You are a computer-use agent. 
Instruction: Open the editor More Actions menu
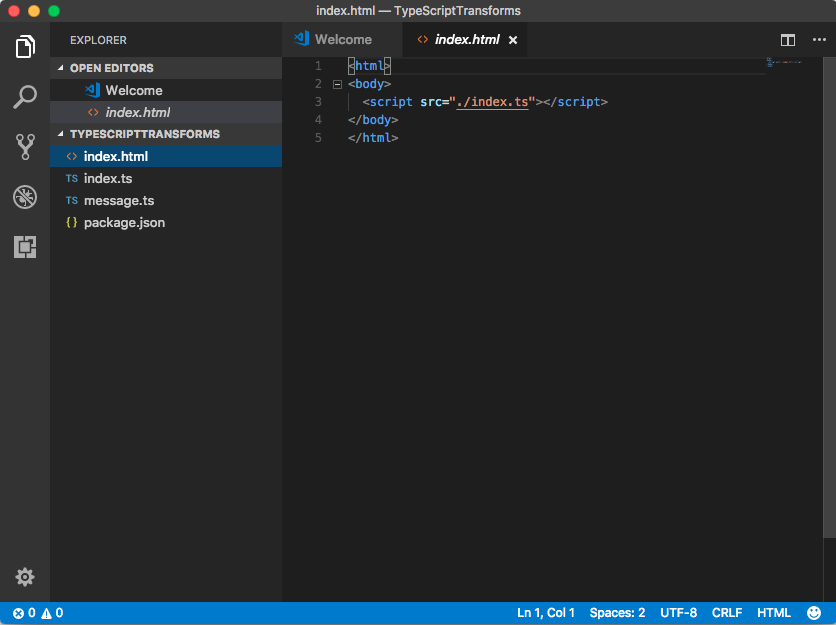(819, 39)
